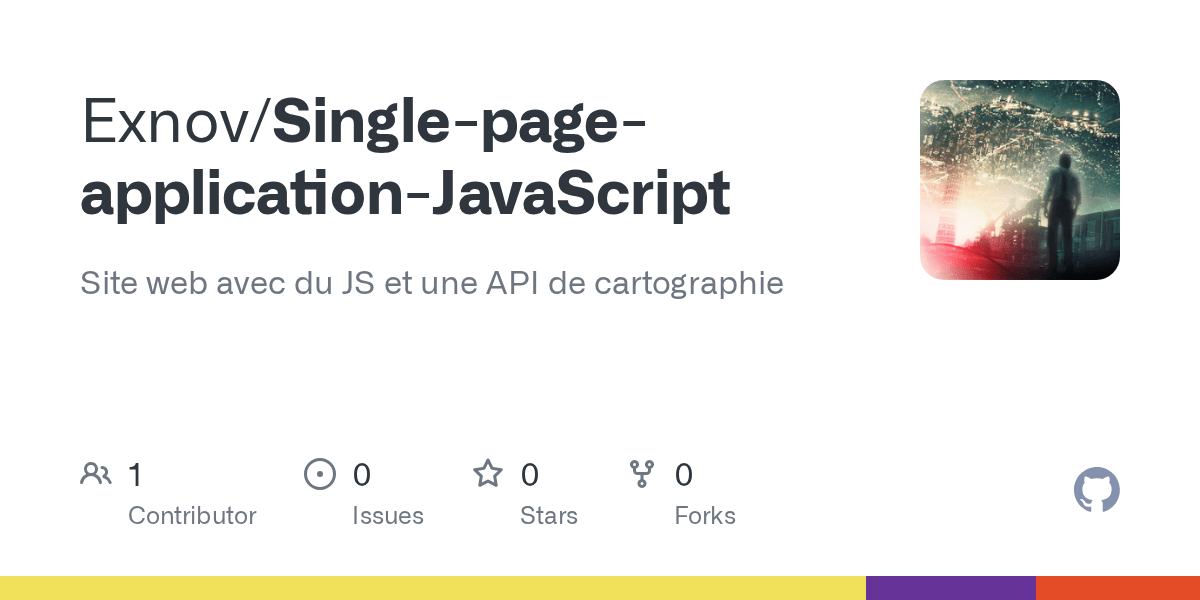Click the contributor count number 1
1200x600 pixels.
point(135,475)
